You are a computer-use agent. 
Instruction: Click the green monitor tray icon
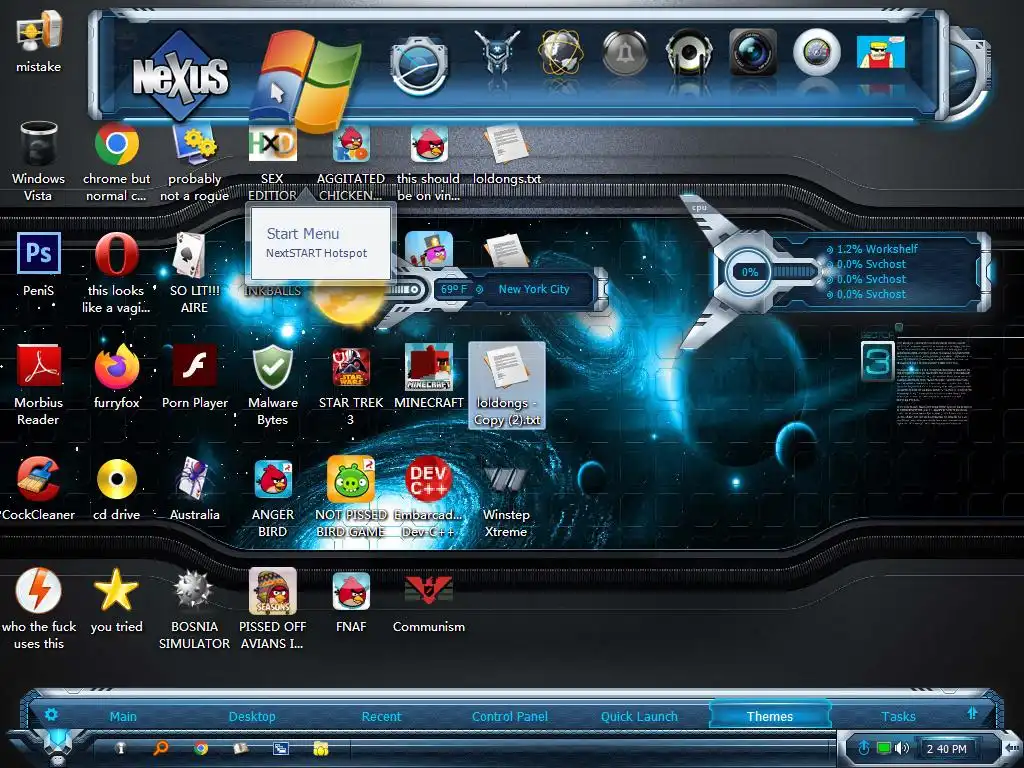tap(884, 748)
